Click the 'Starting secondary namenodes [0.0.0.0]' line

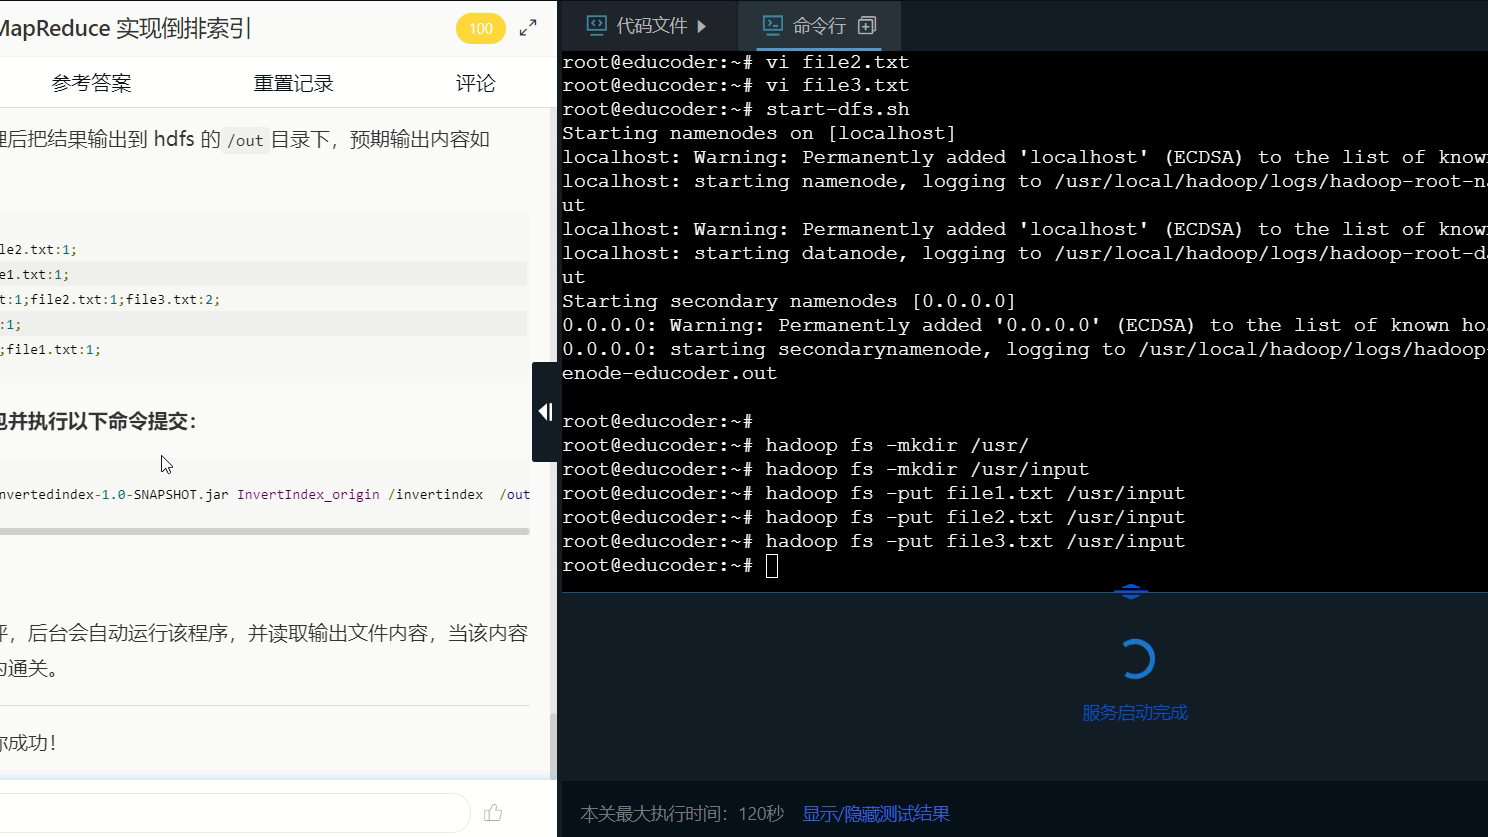(x=789, y=301)
